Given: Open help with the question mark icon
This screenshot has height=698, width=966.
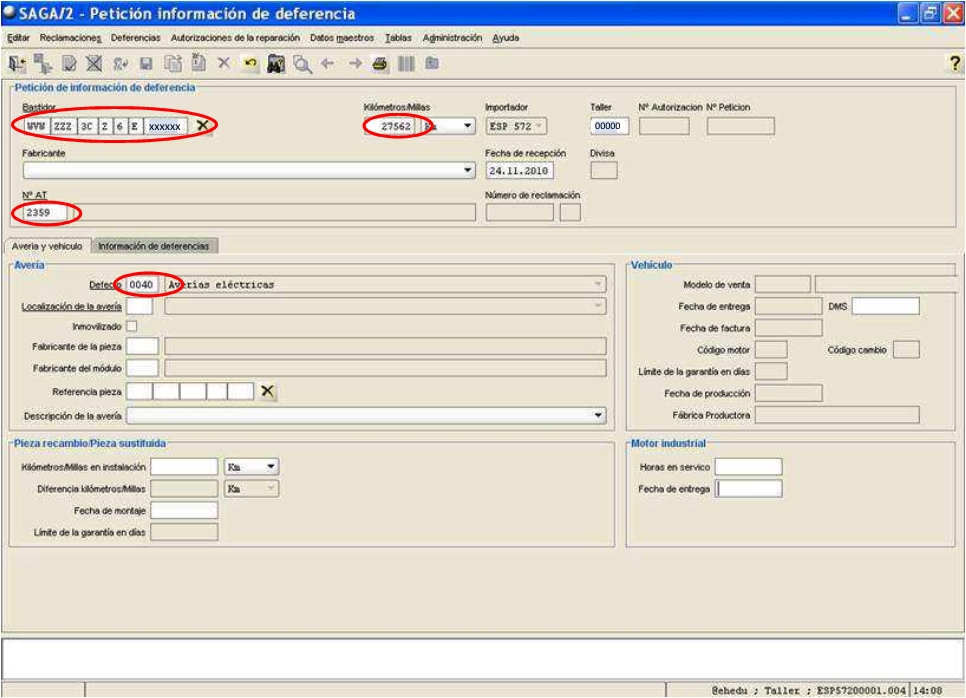Looking at the screenshot, I should (954, 63).
